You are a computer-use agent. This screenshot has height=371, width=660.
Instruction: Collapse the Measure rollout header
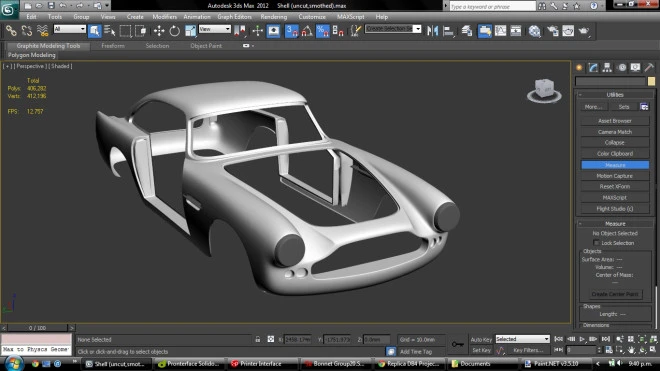[x=615, y=224]
